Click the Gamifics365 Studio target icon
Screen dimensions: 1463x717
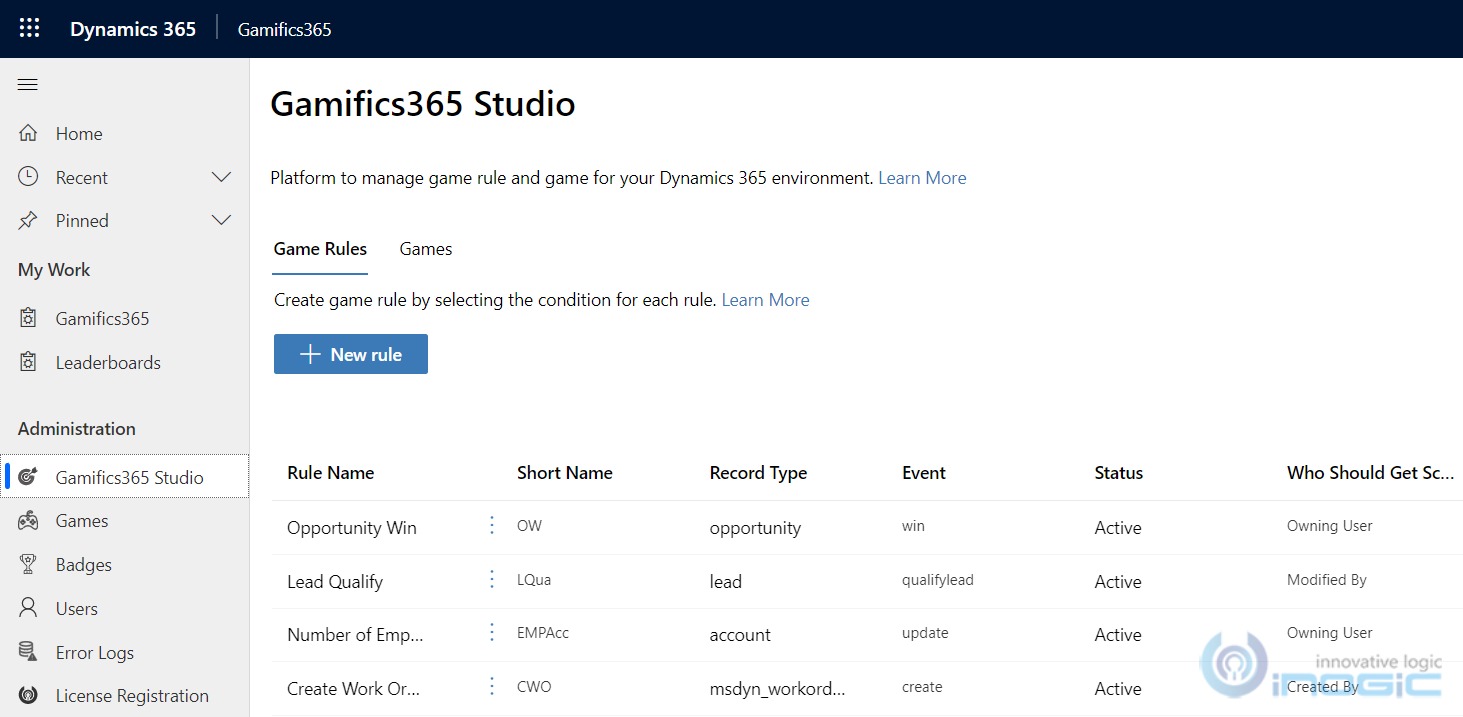28,477
